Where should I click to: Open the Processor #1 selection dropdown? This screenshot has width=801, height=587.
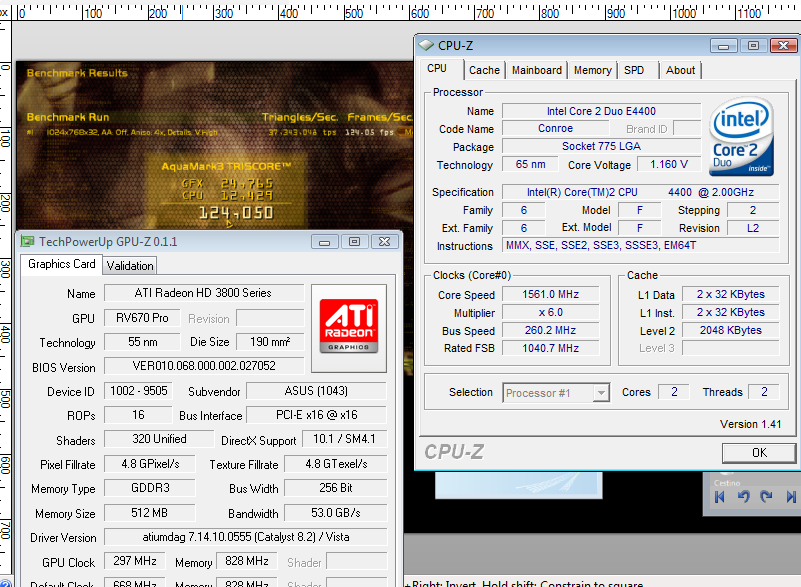pos(556,393)
